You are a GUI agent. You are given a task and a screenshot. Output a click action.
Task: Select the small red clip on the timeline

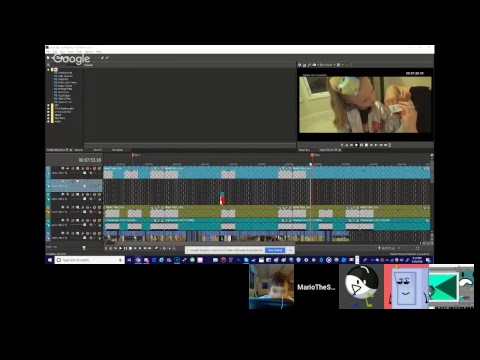point(222,200)
